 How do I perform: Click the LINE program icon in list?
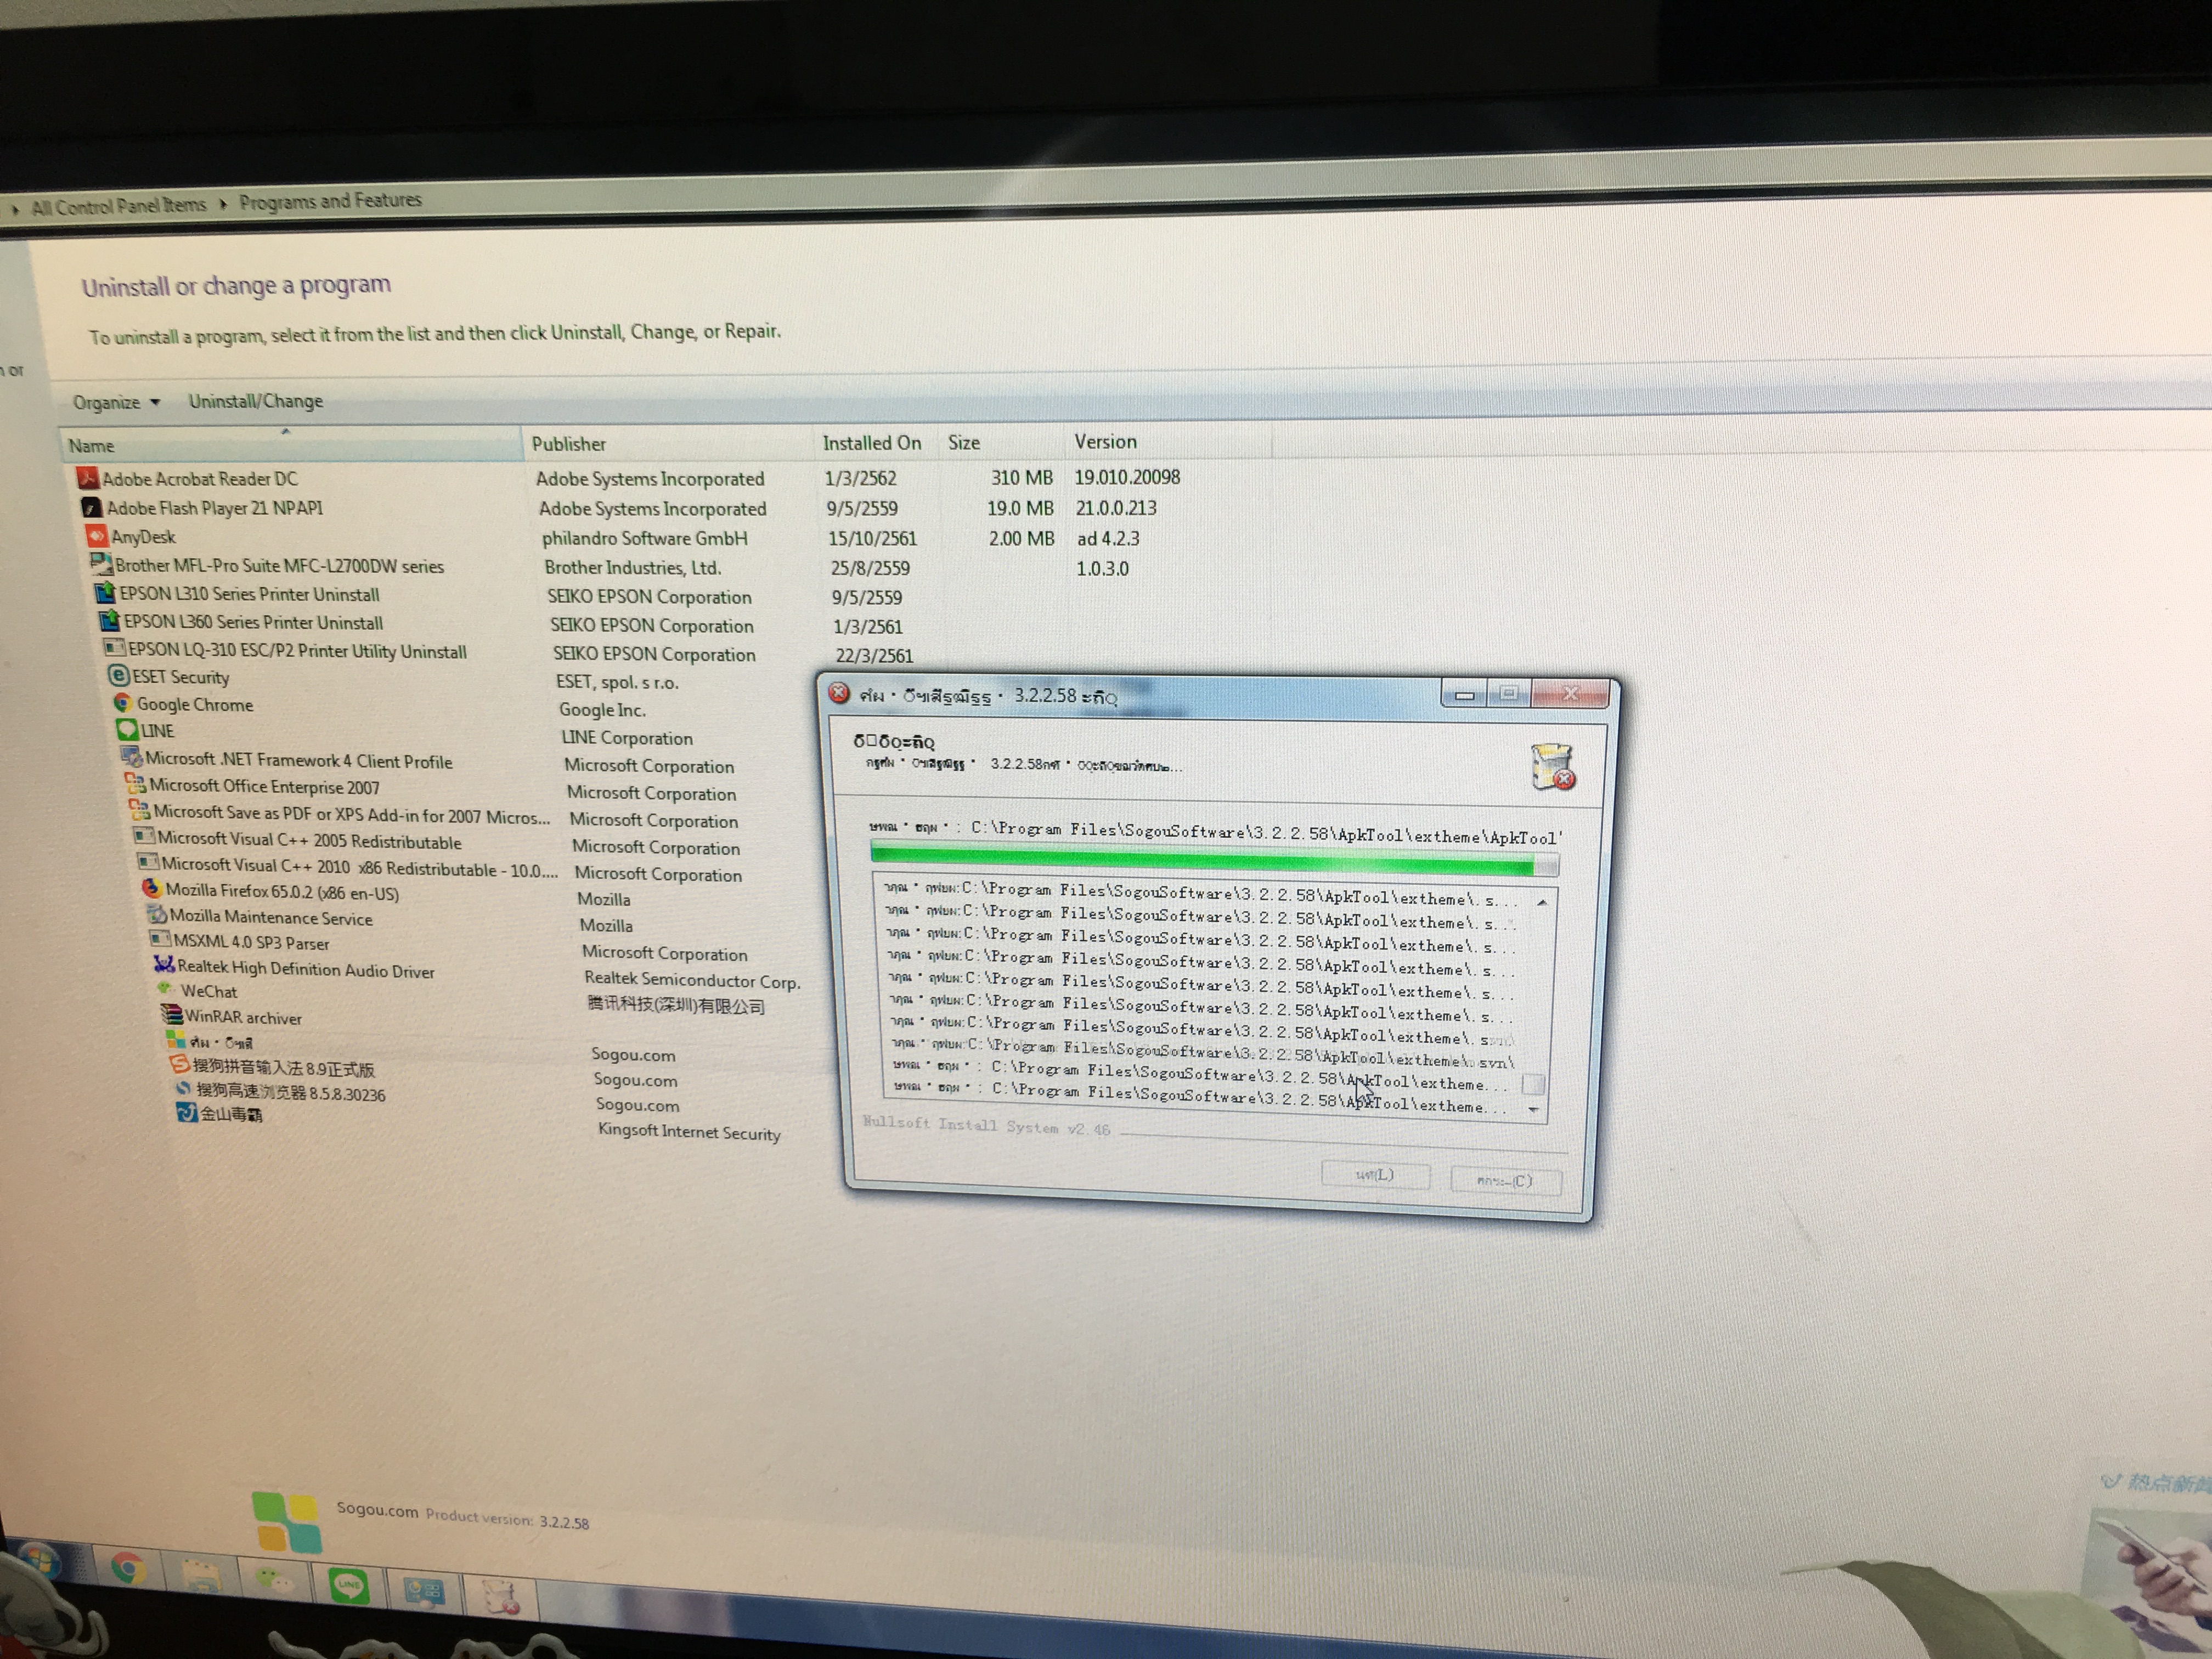pos(127,730)
